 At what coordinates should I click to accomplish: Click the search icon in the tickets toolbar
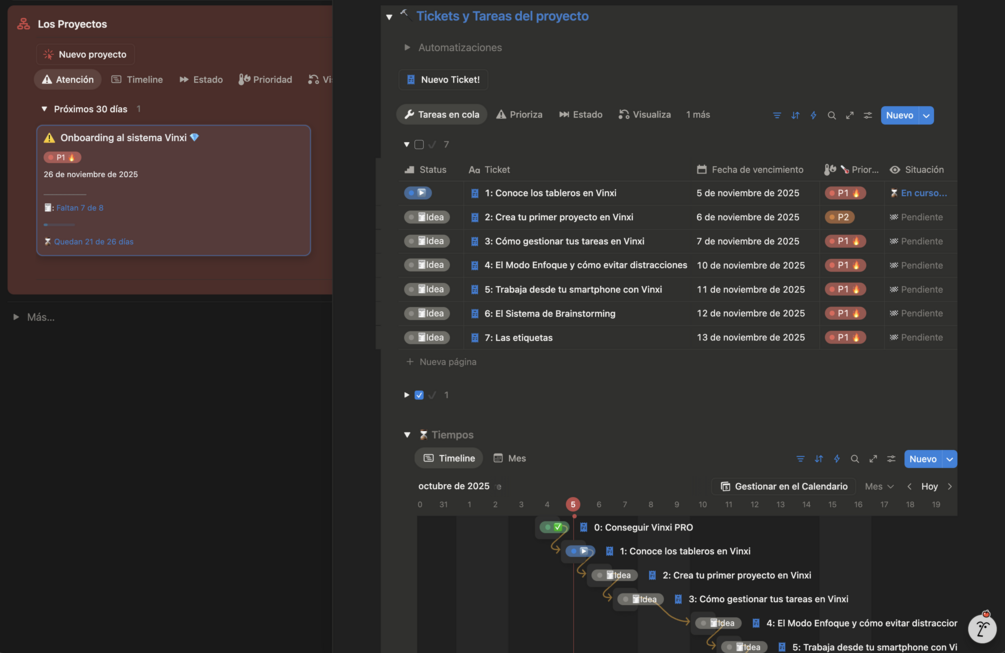click(831, 115)
